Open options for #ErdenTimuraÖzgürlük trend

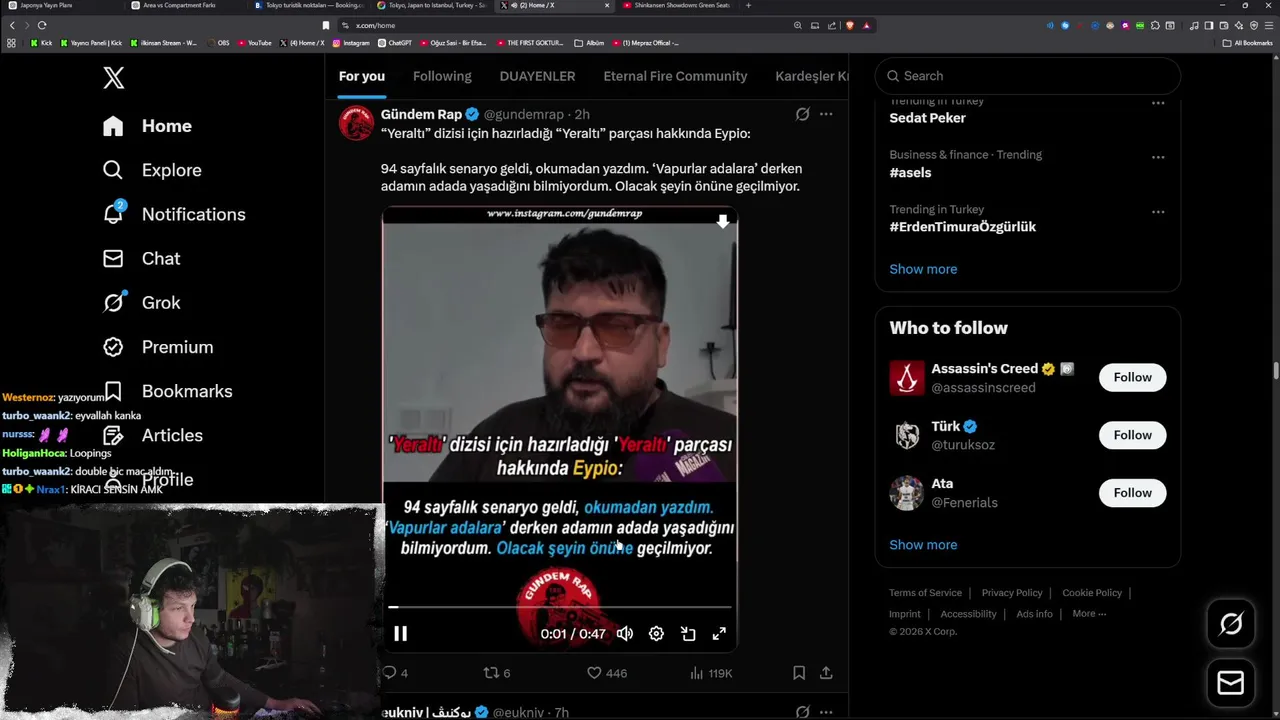[1158, 212]
